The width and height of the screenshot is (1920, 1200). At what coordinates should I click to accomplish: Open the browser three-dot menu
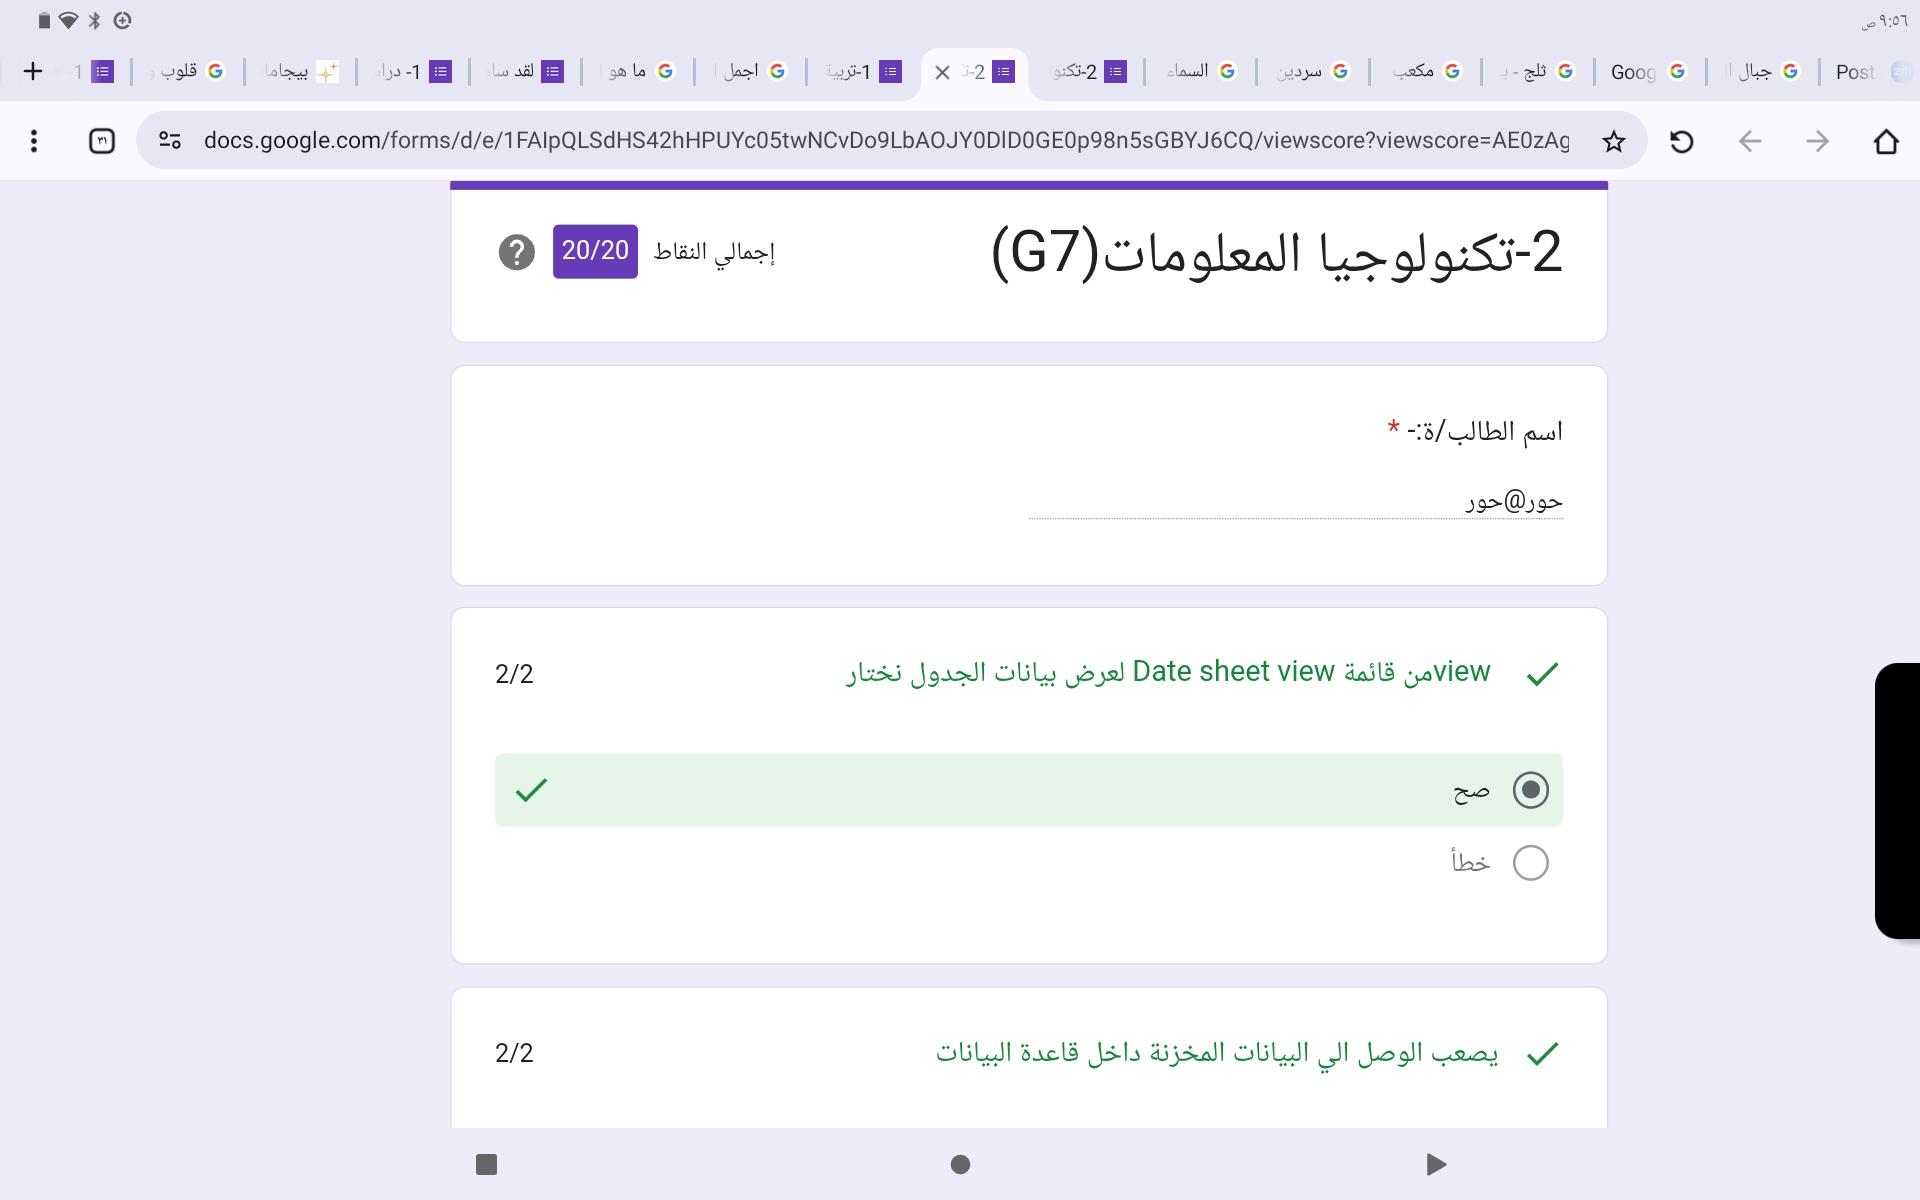point(34,141)
